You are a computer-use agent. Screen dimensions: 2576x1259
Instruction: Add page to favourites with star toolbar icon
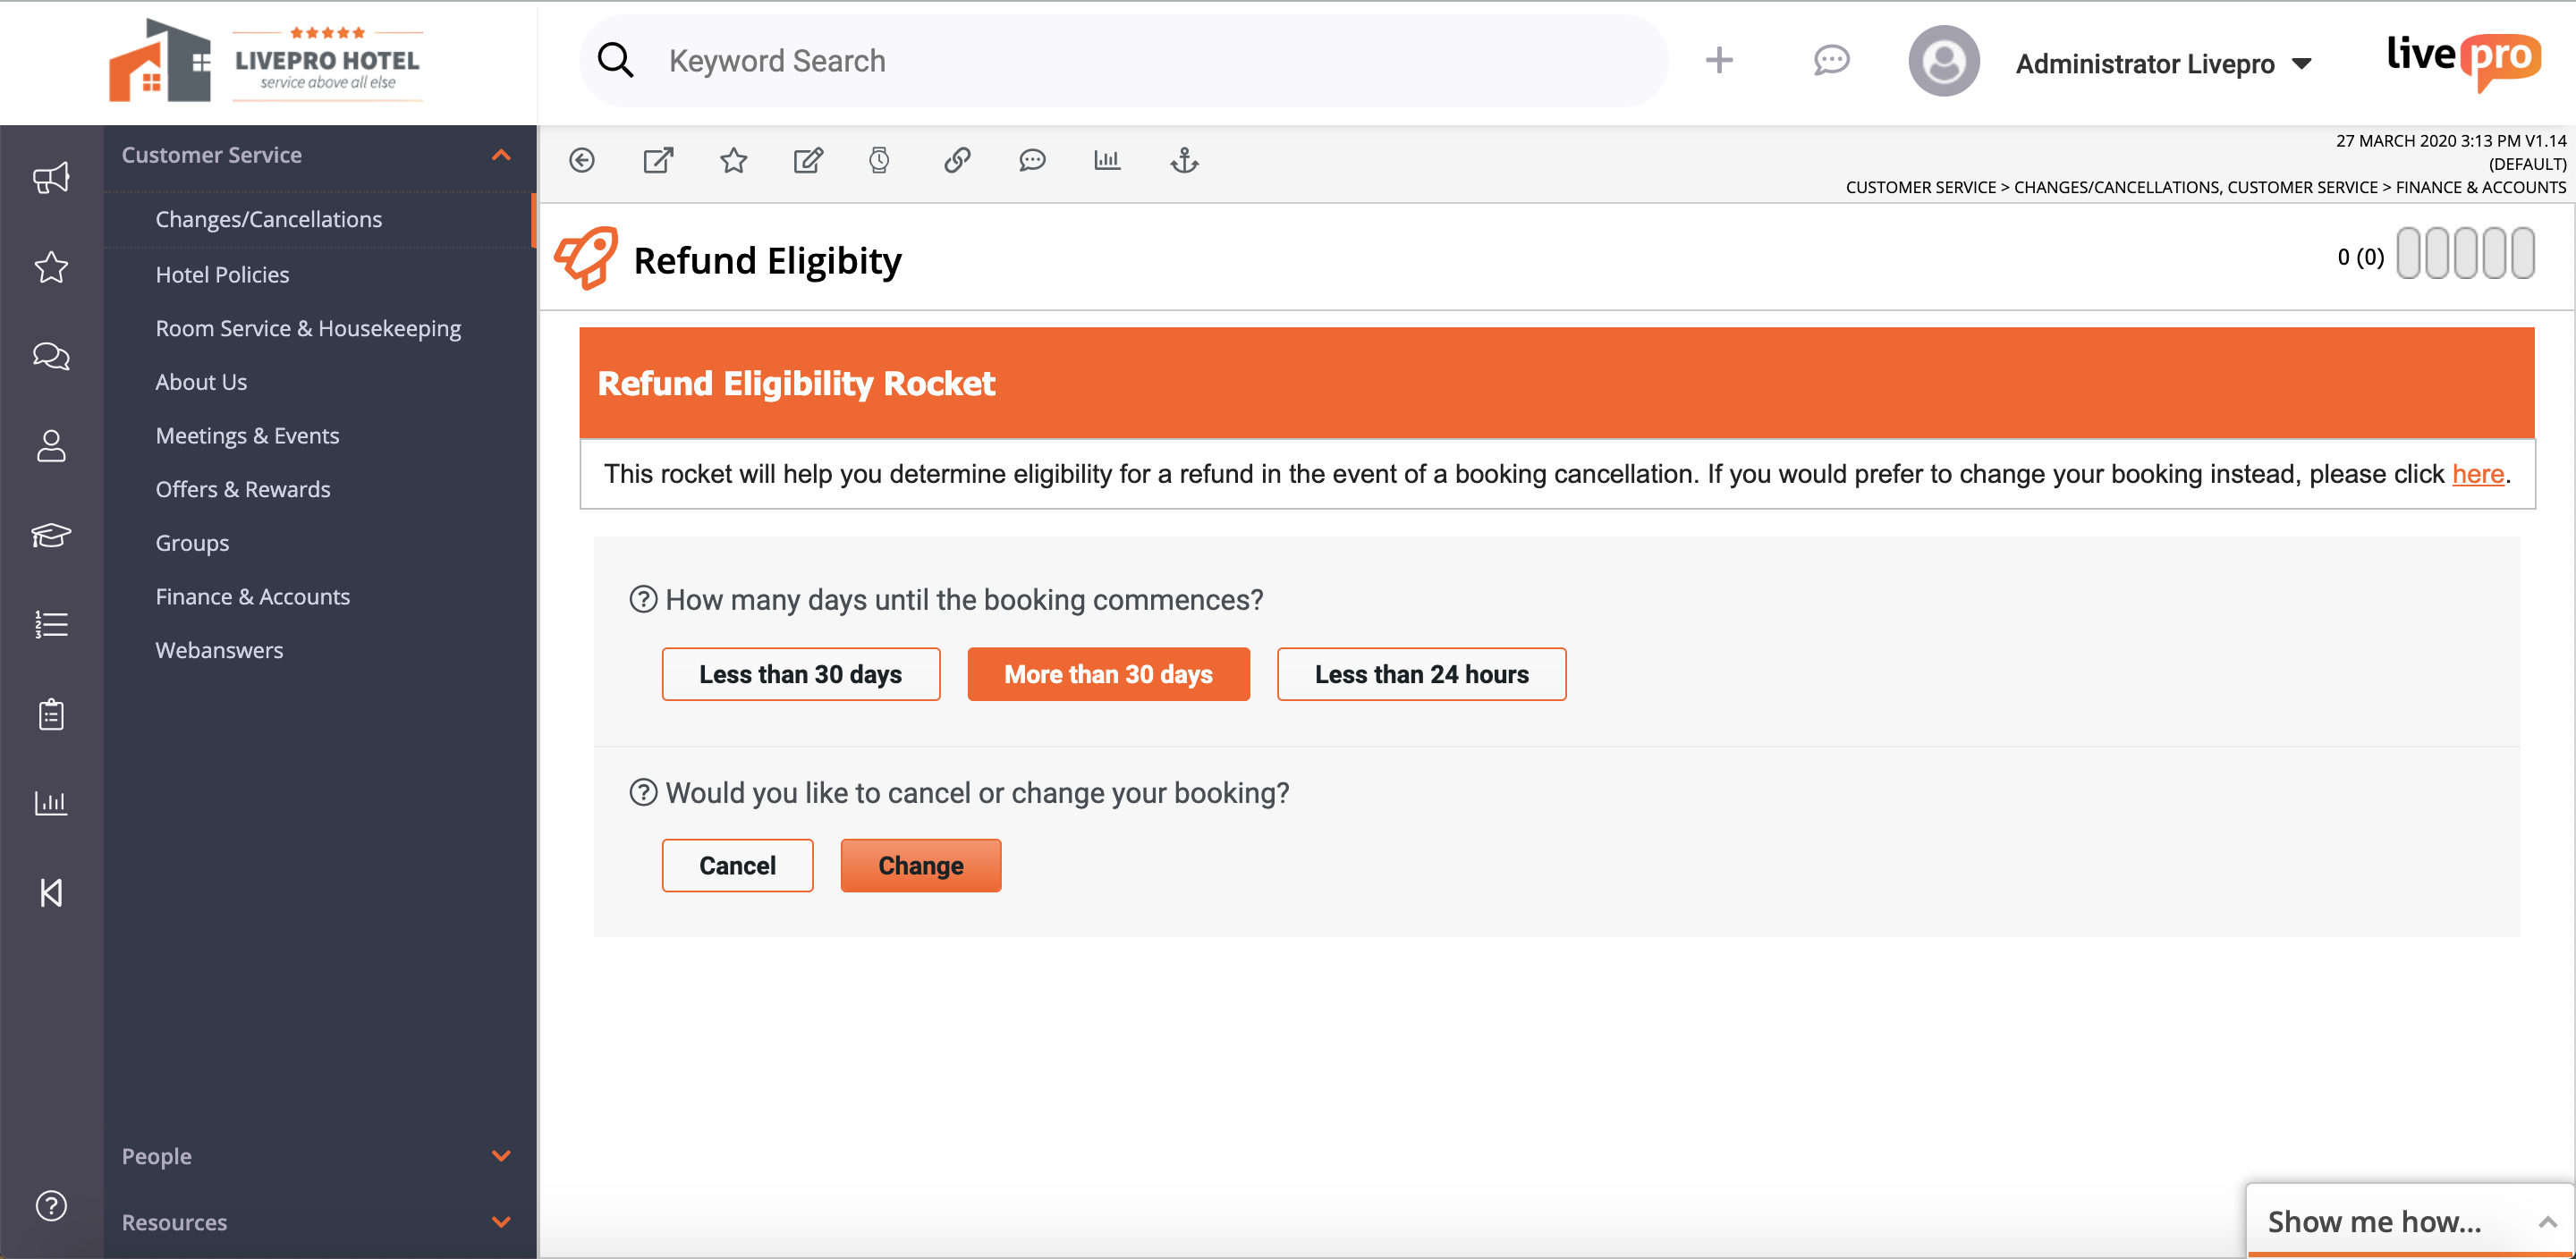point(733,160)
